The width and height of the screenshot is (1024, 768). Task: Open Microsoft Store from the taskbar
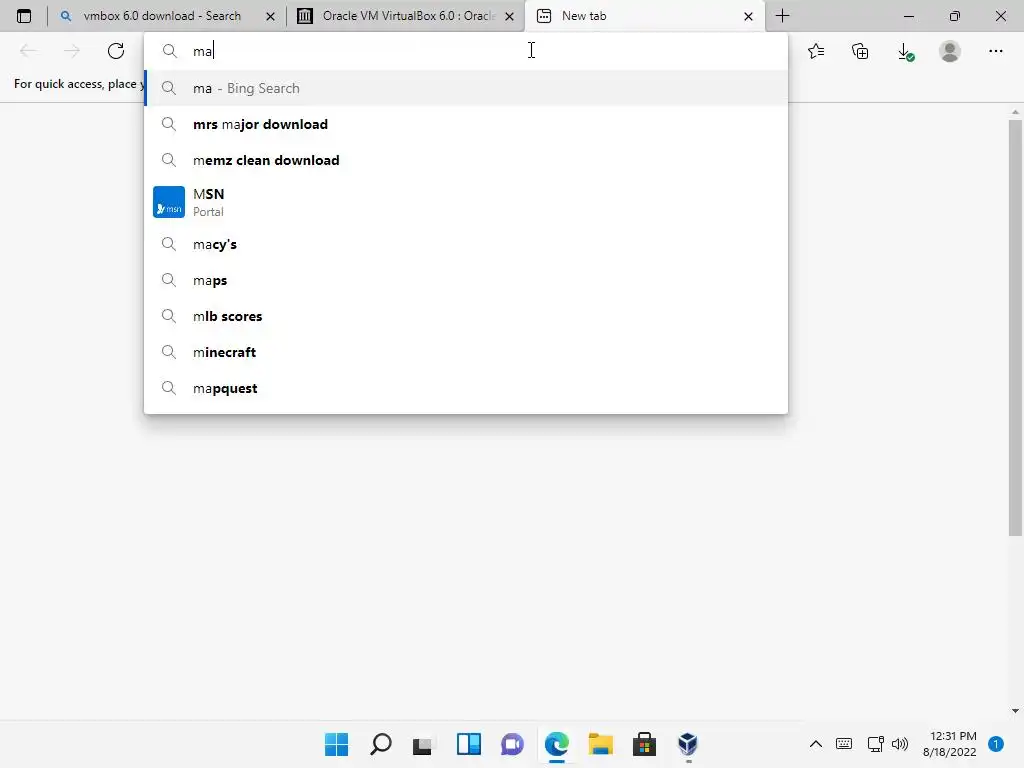coord(644,744)
